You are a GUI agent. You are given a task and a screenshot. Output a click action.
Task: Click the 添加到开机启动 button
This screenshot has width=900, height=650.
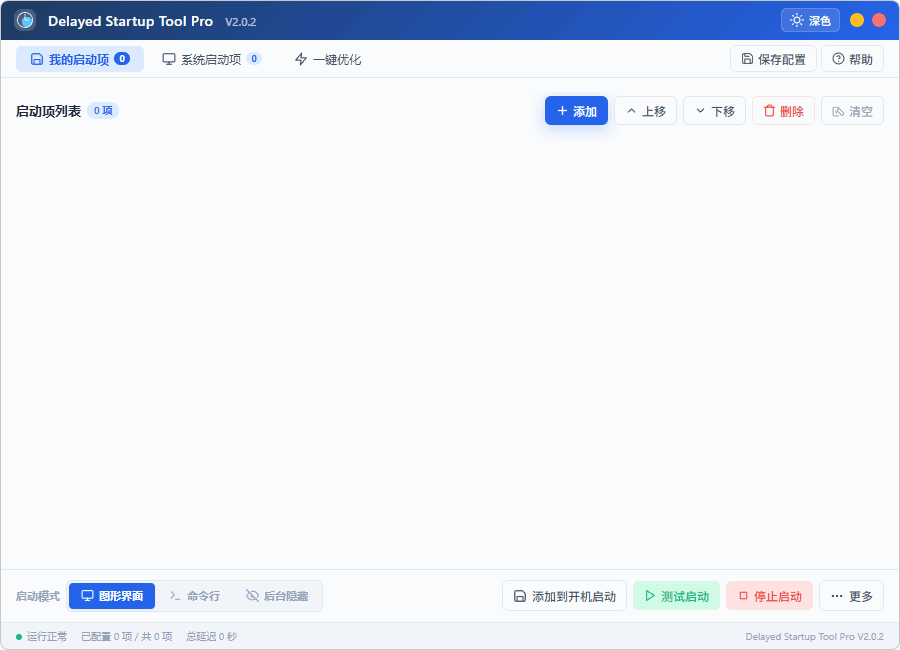[x=564, y=596]
